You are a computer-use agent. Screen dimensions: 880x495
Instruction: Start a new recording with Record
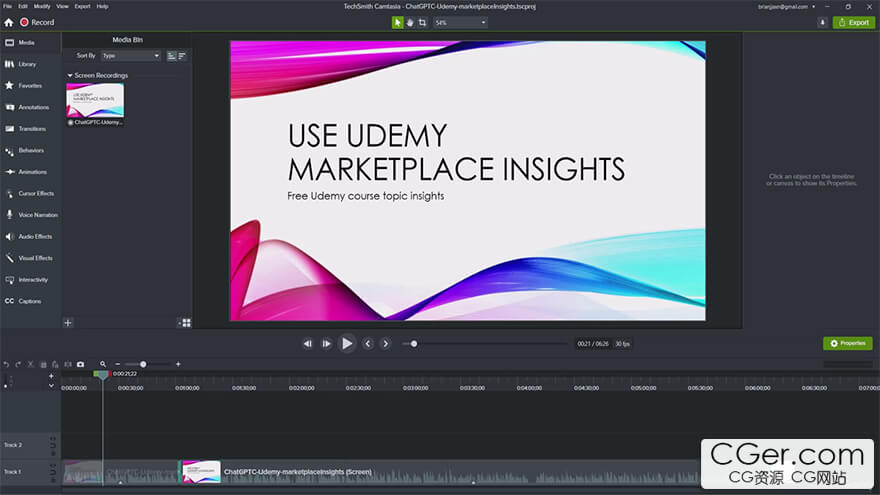point(37,22)
